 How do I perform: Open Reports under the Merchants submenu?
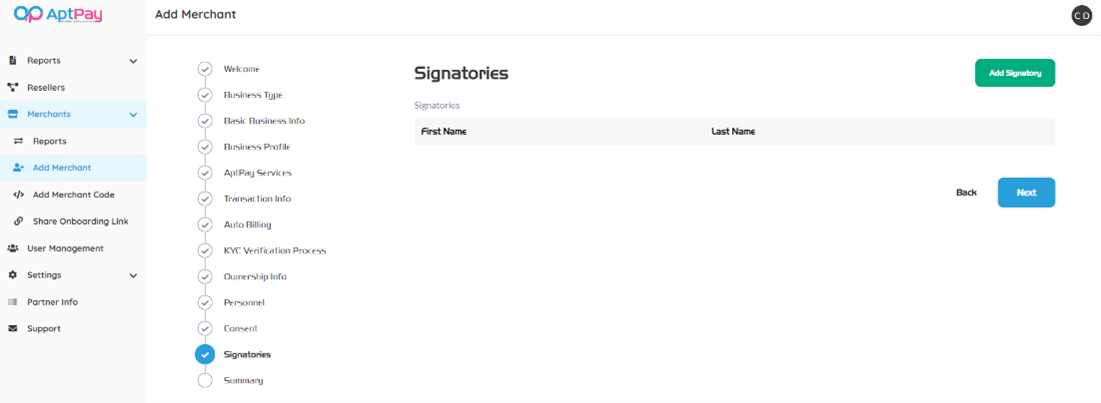pos(49,141)
